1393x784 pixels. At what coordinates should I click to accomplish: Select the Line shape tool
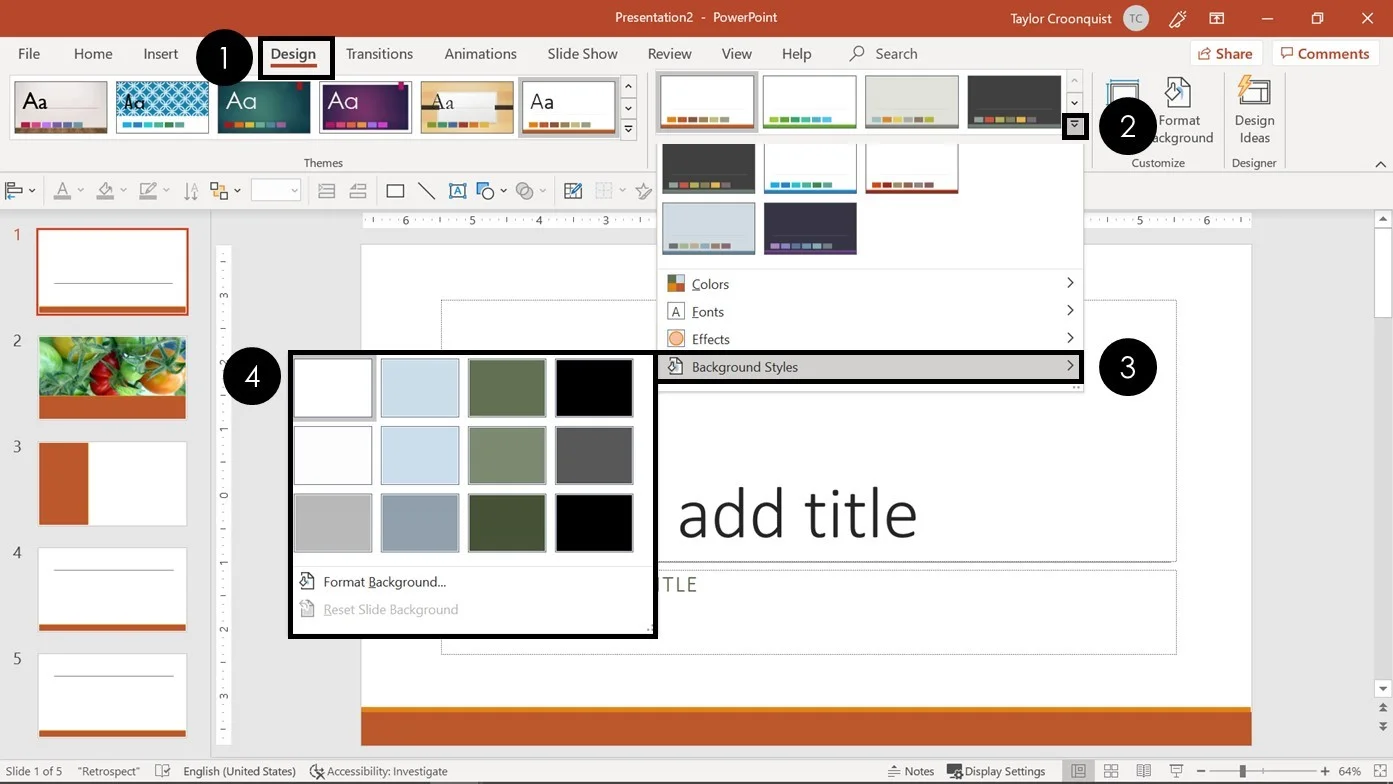[x=426, y=190]
